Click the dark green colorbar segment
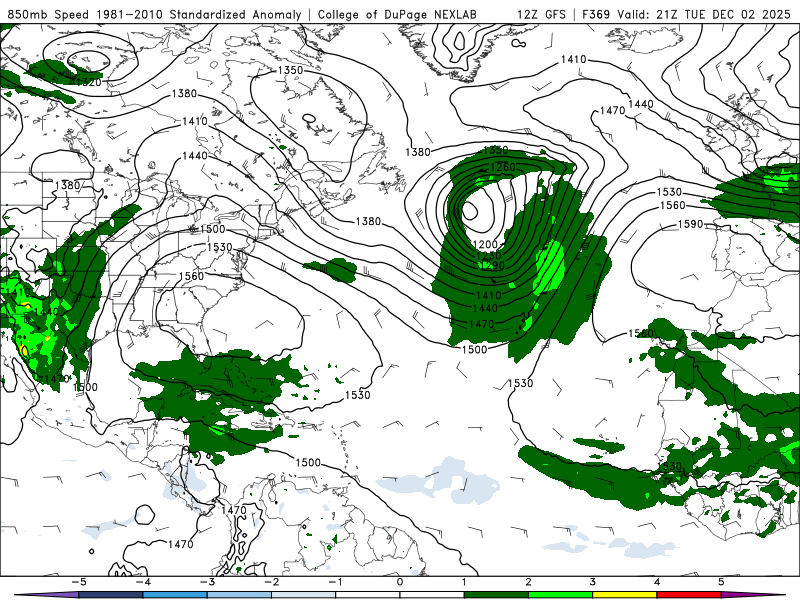The width and height of the screenshot is (800, 600). (x=496, y=595)
